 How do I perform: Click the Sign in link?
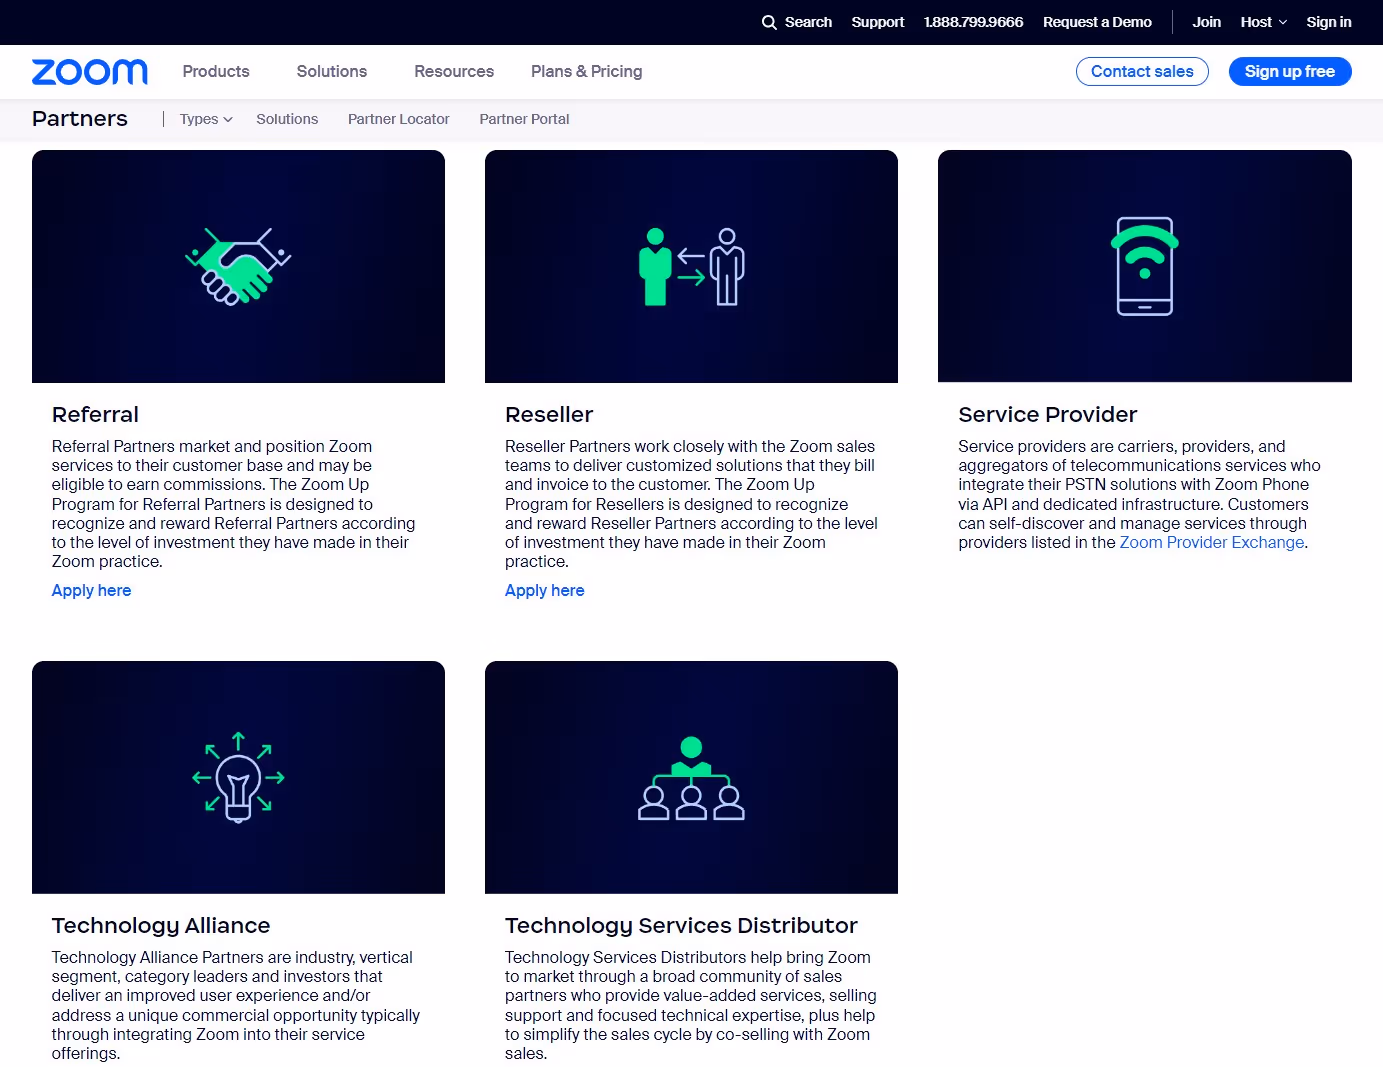1329,22
